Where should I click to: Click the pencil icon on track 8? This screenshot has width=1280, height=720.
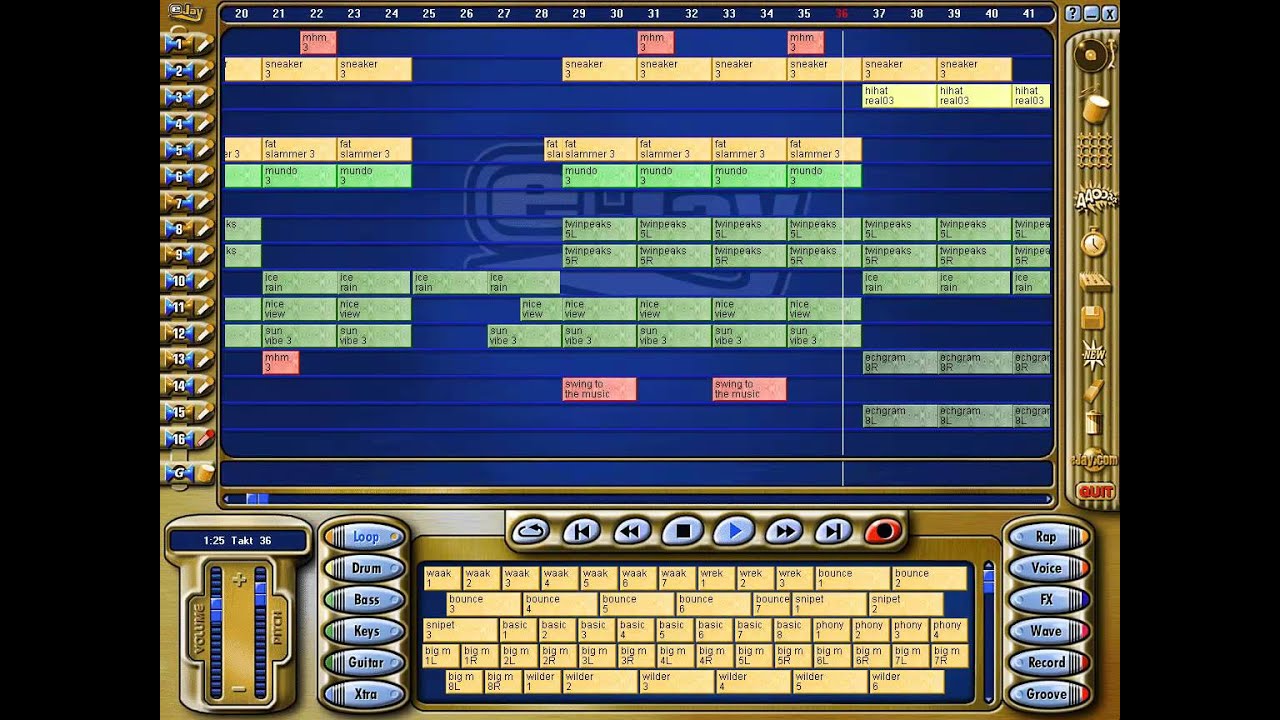[x=204, y=229]
